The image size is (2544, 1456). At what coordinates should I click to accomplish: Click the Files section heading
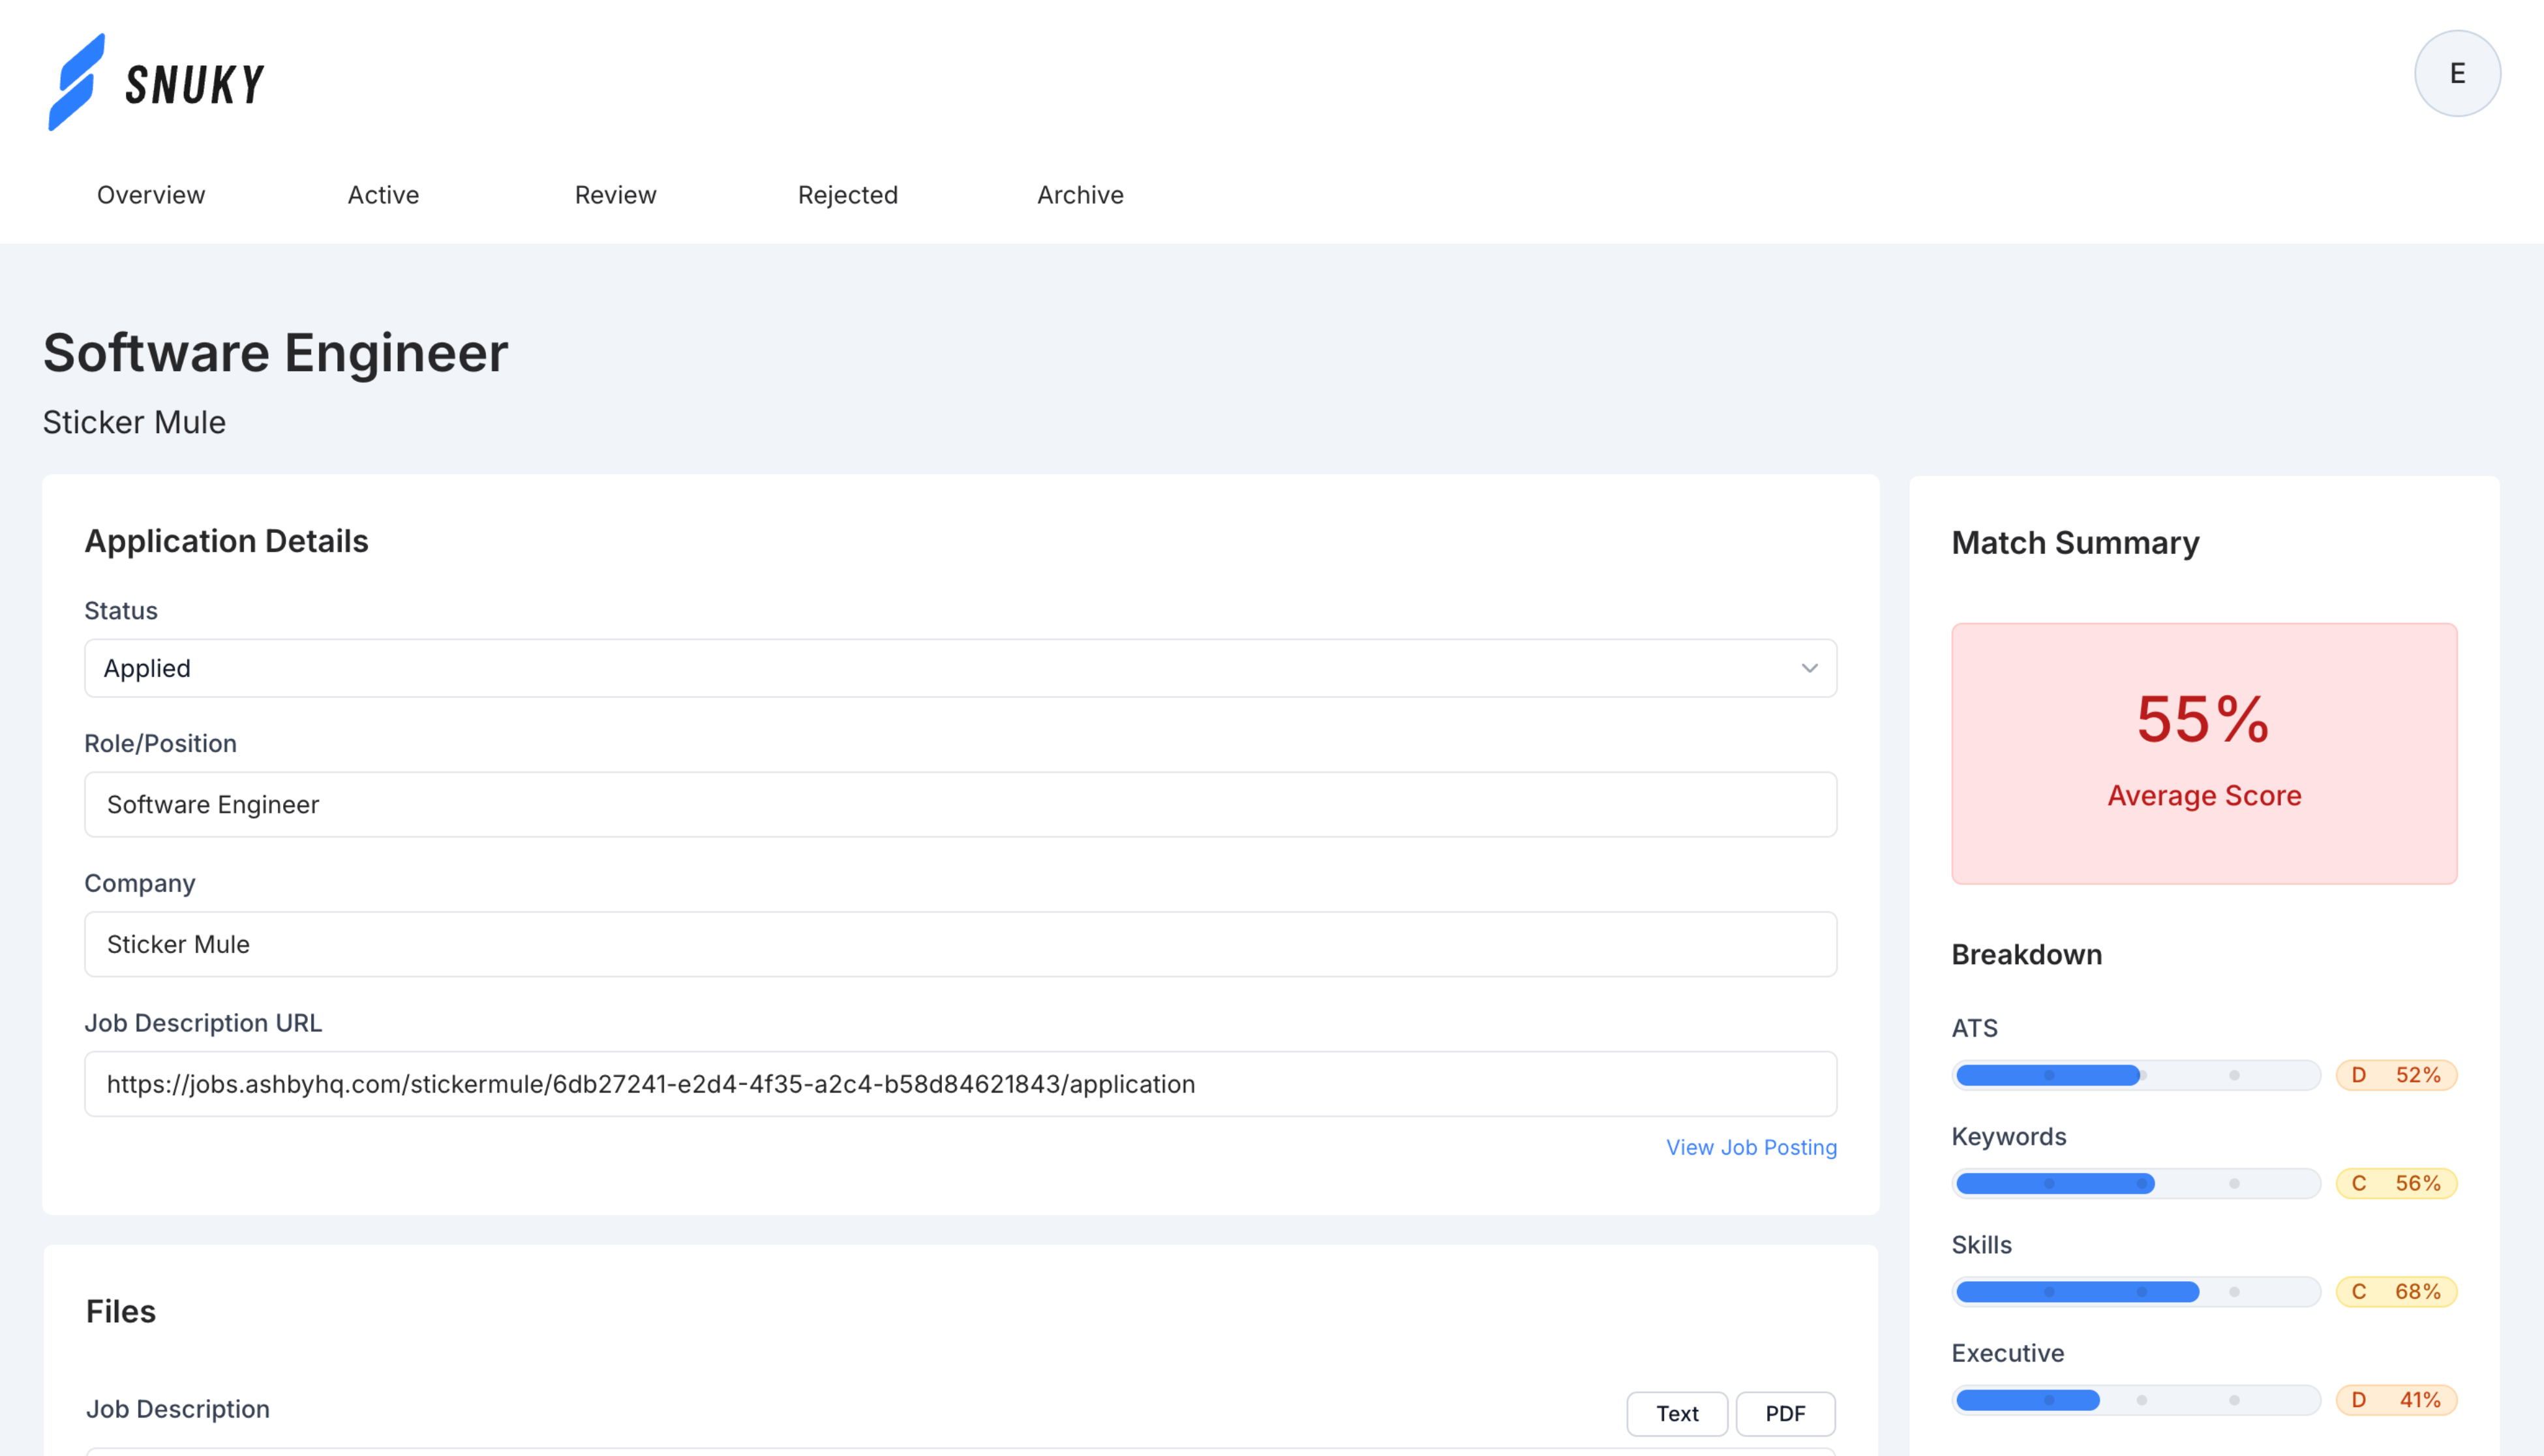coord(121,1311)
